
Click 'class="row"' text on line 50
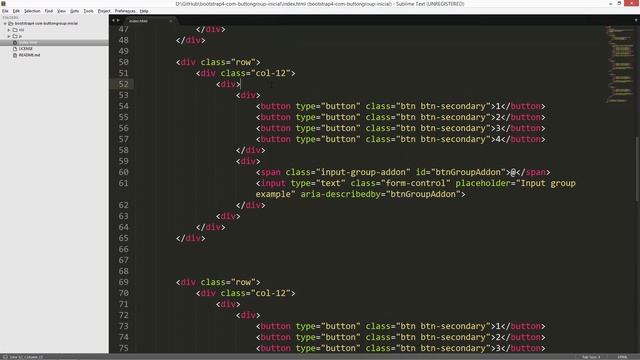(x=228, y=62)
